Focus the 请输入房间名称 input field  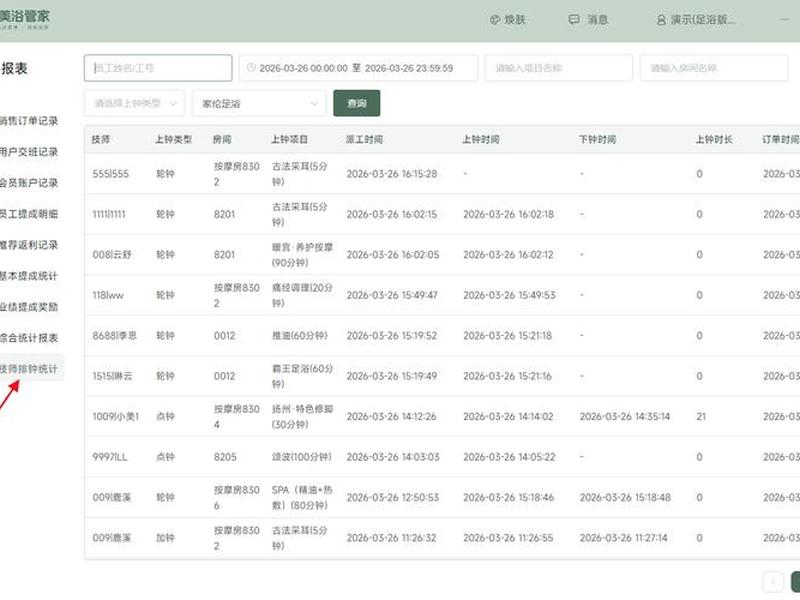714,68
